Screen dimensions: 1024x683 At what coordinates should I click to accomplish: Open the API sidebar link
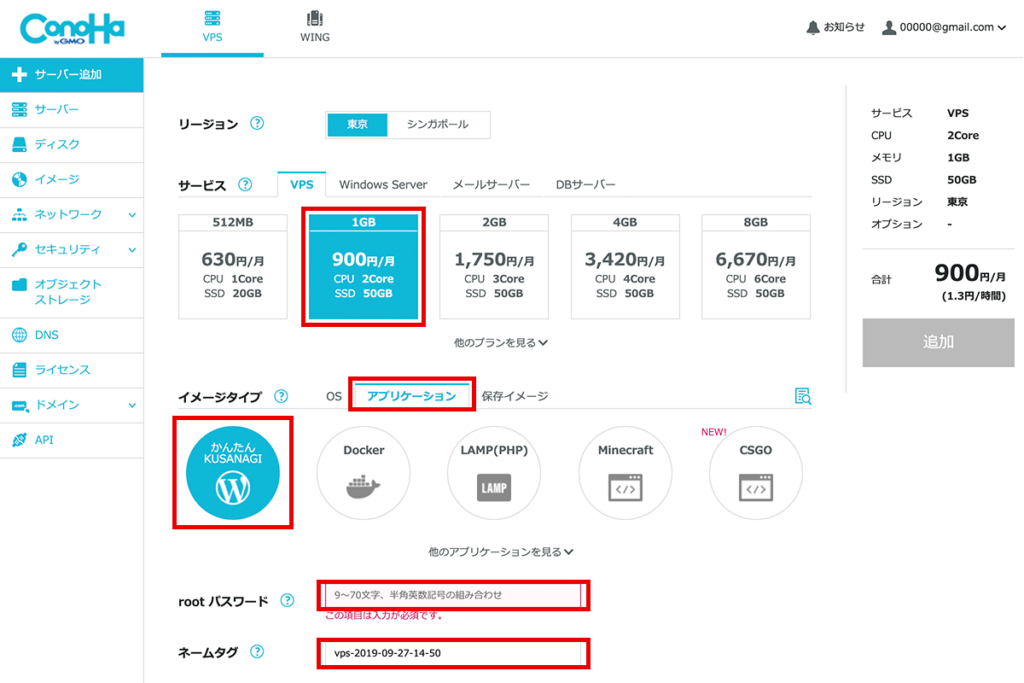tap(72, 440)
